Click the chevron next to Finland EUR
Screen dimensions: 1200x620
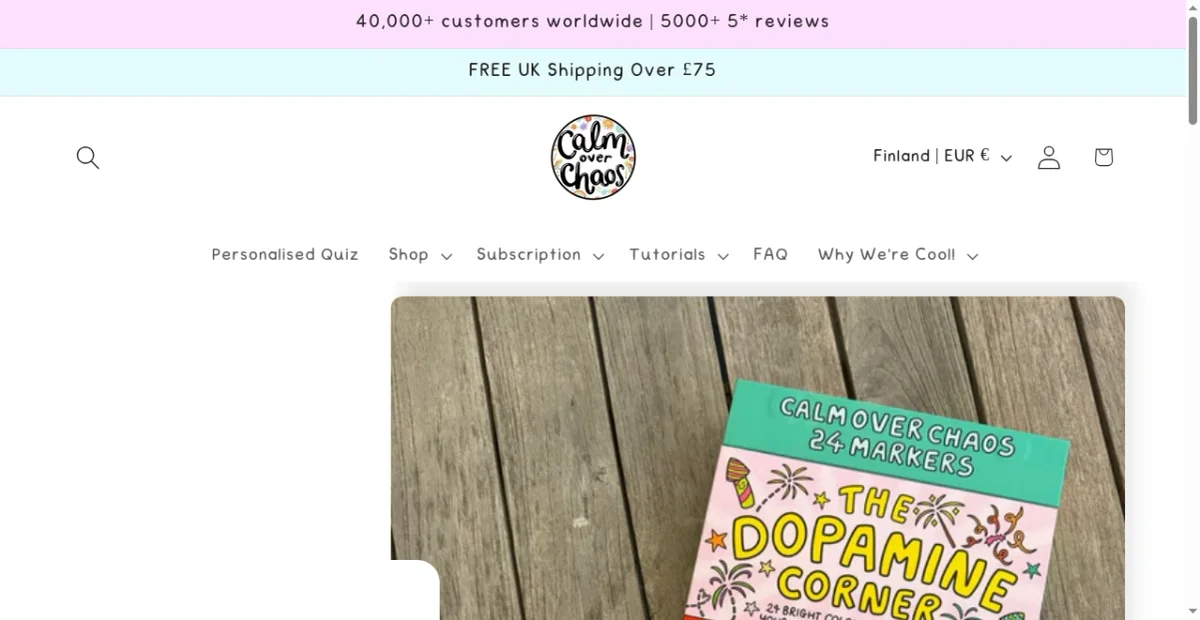(1006, 158)
